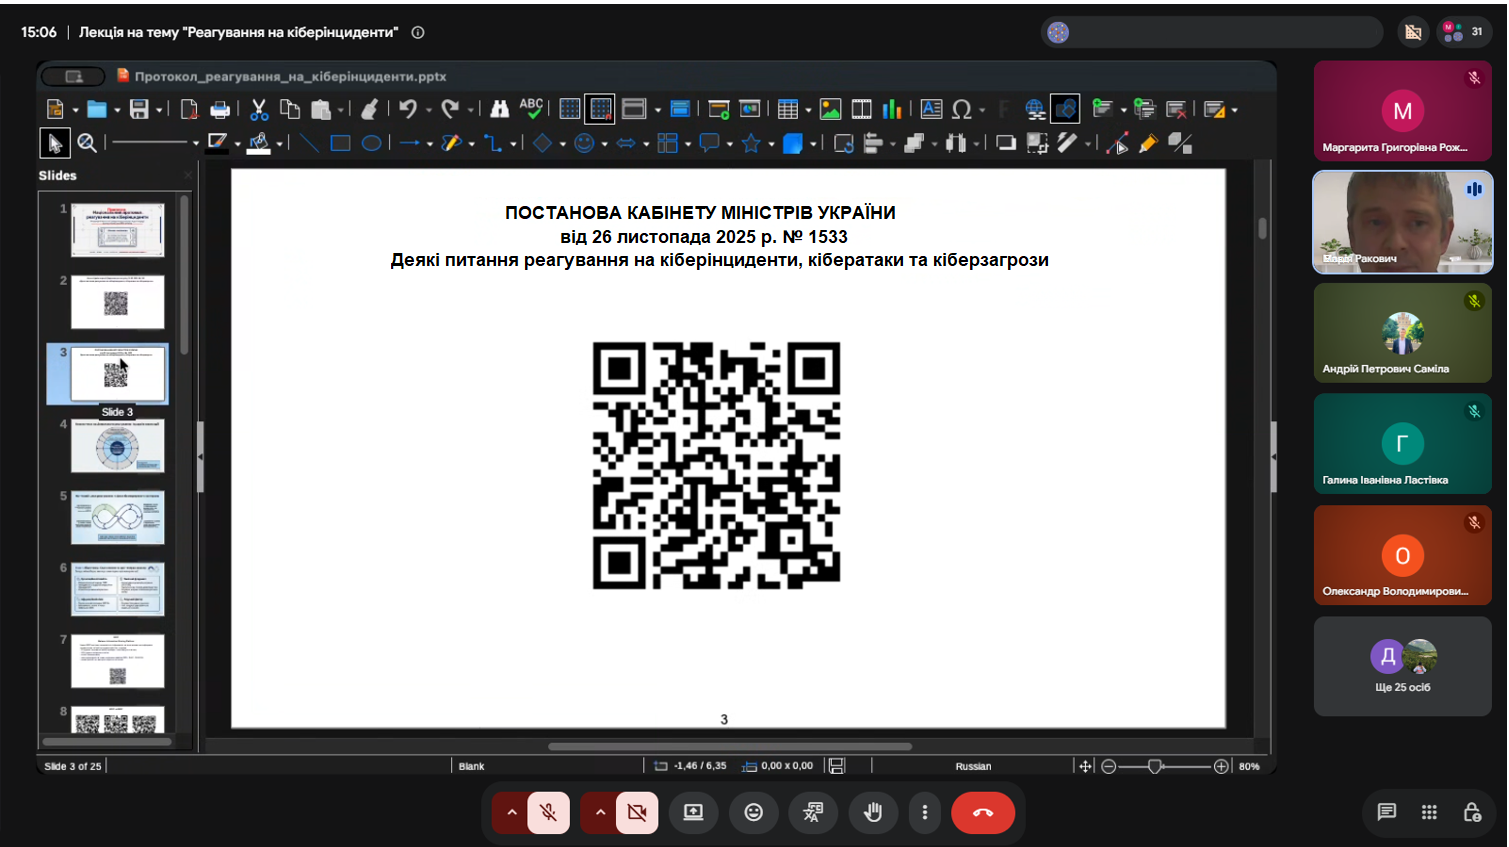Viewport: 1509px width, 847px height.
Task: Click the Print icon in Impress toolbar
Action: pyautogui.click(x=220, y=110)
